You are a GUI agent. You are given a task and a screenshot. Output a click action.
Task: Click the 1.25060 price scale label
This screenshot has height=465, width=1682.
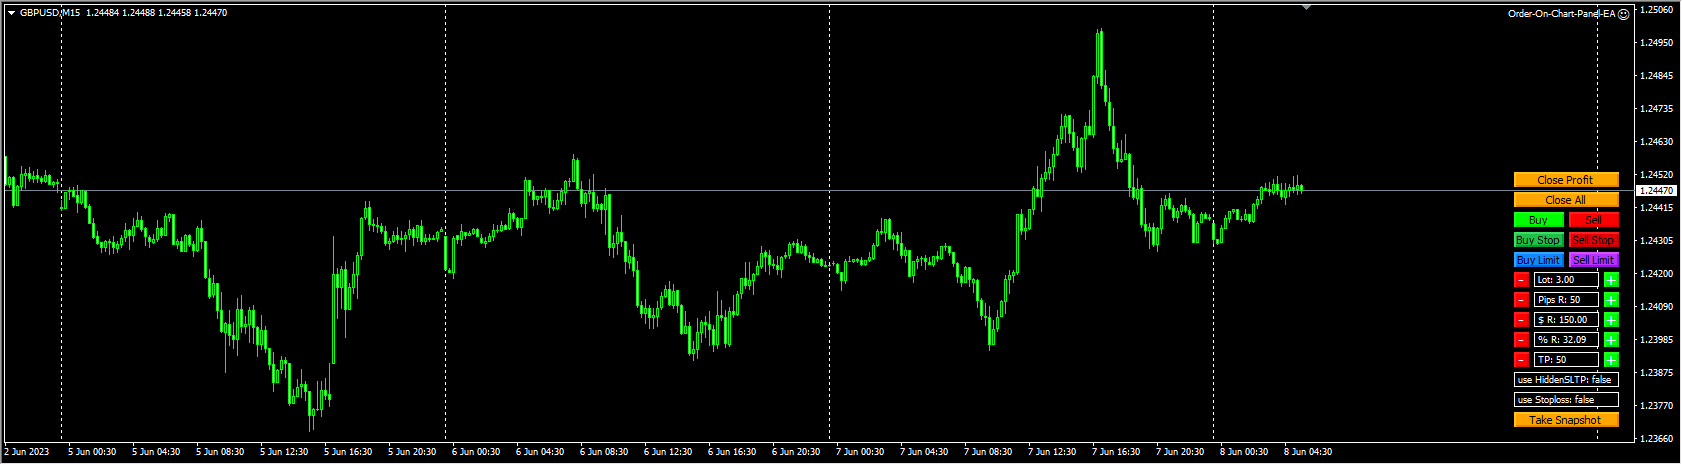[x=1658, y=10]
